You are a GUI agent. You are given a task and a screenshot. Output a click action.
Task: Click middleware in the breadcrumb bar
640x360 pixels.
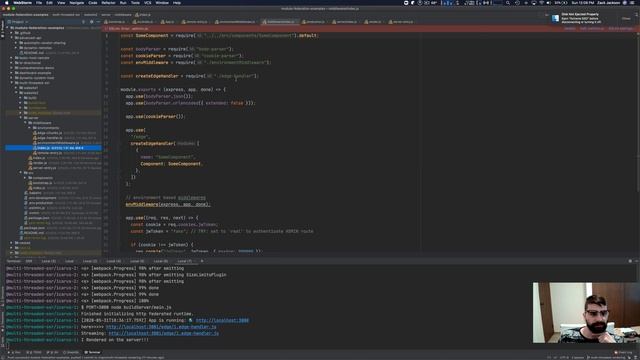point(122,15)
